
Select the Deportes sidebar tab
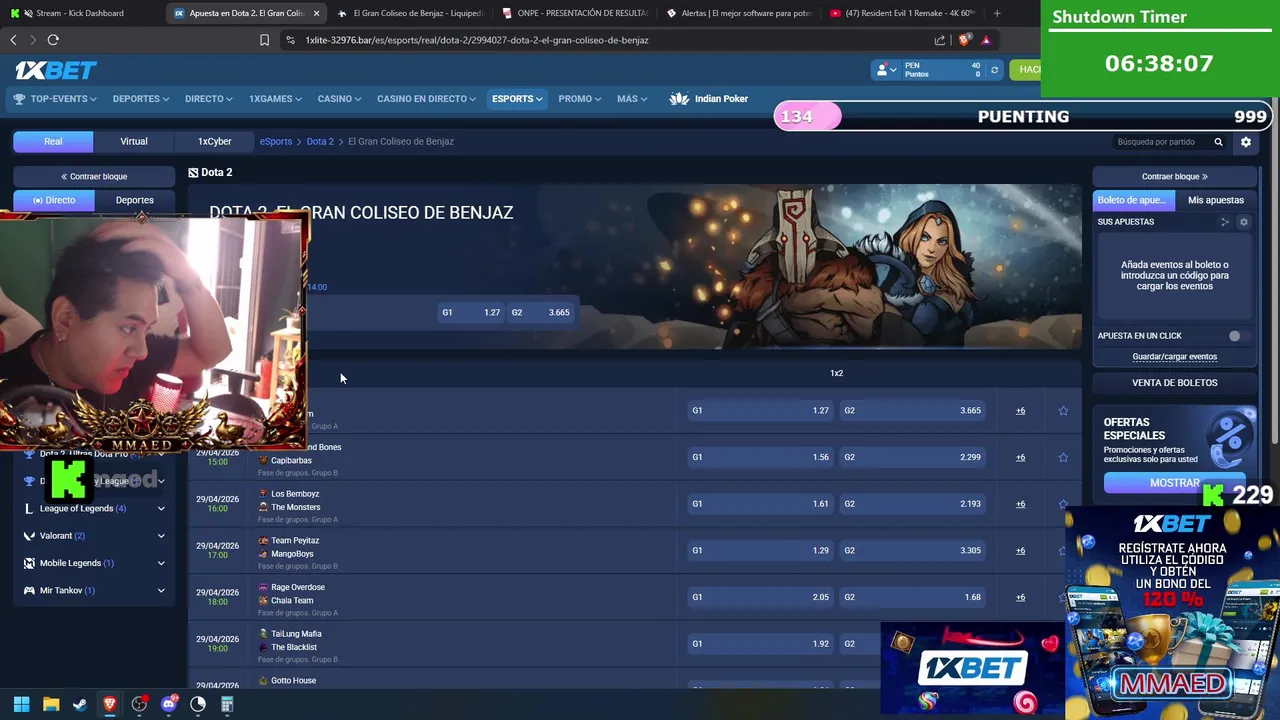click(x=134, y=200)
